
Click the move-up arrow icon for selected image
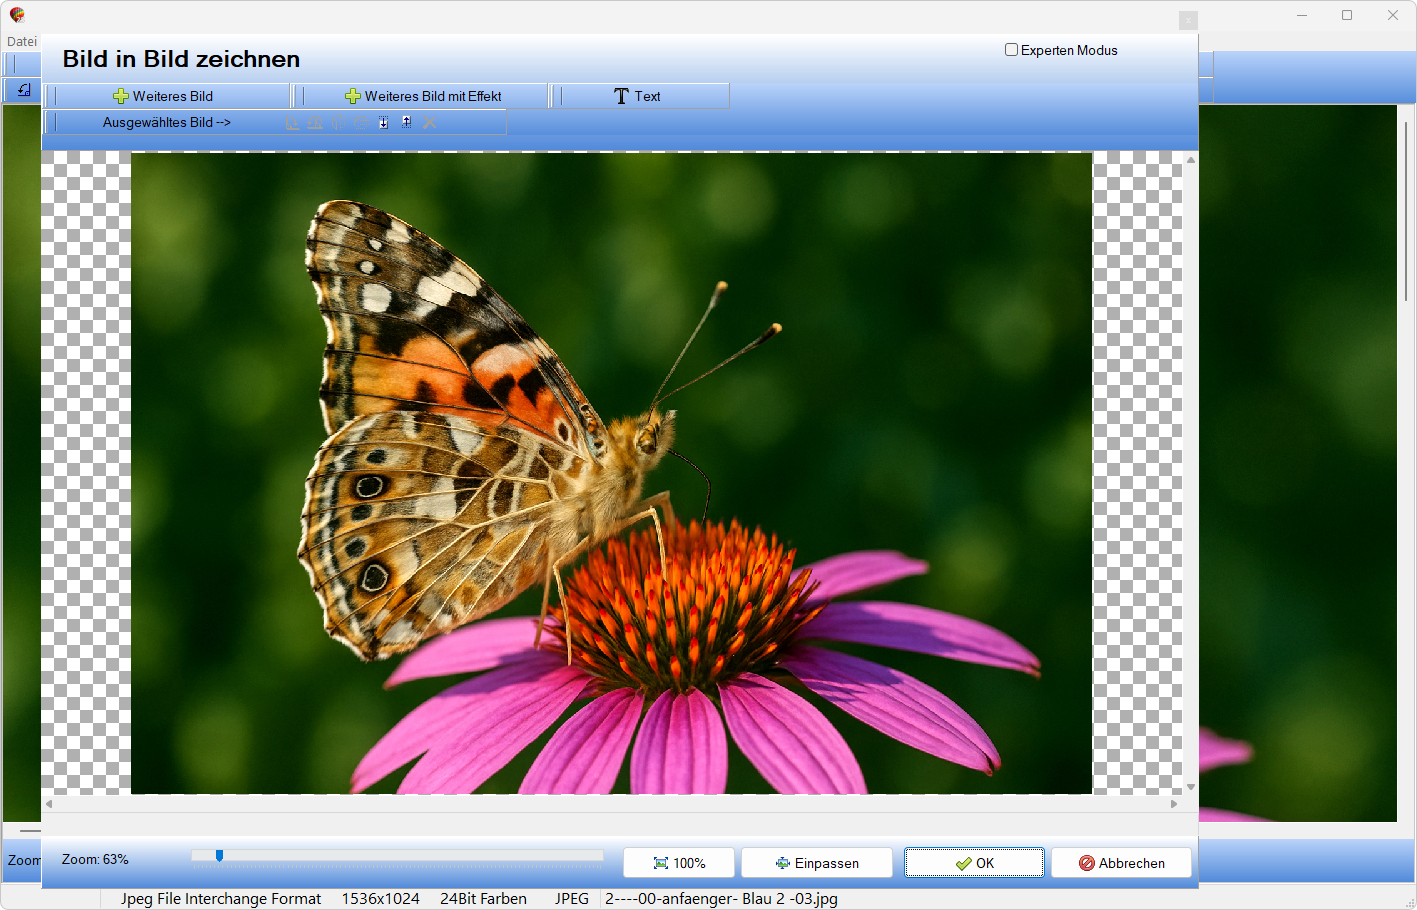[406, 122]
